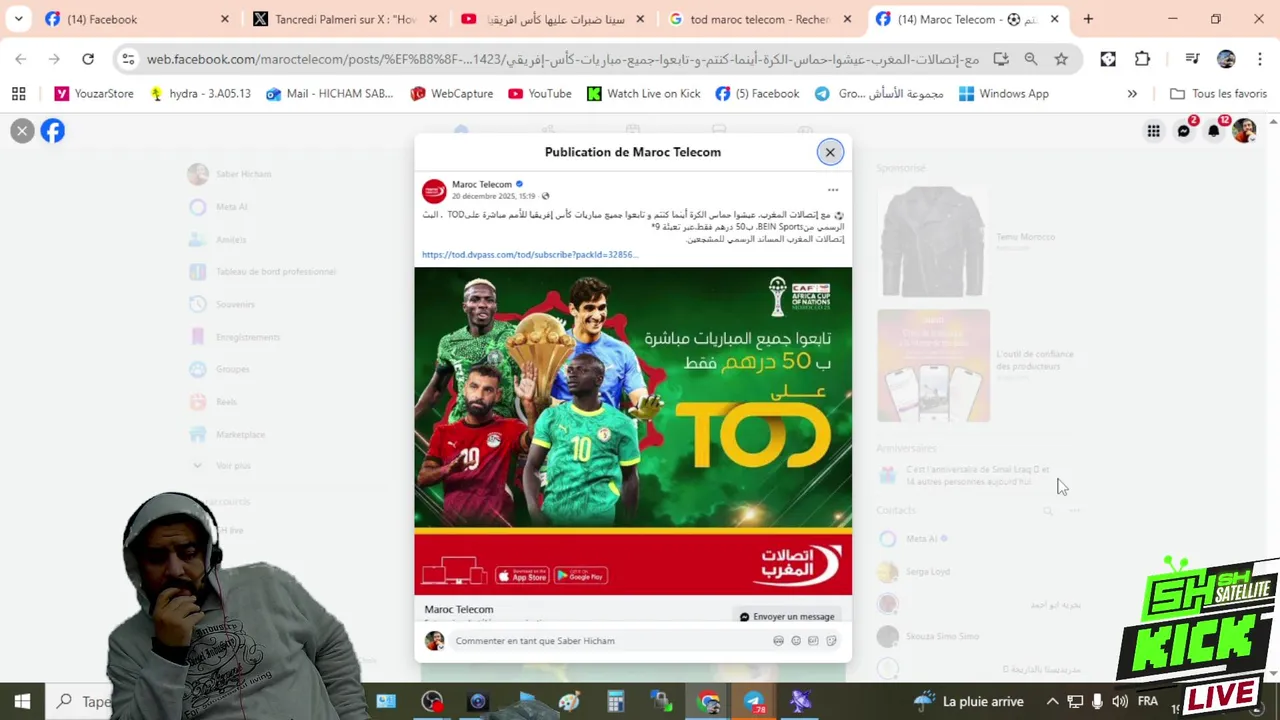Open the tod.dvpass.com subscribe link
The width and height of the screenshot is (1280, 720).
[529, 255]
